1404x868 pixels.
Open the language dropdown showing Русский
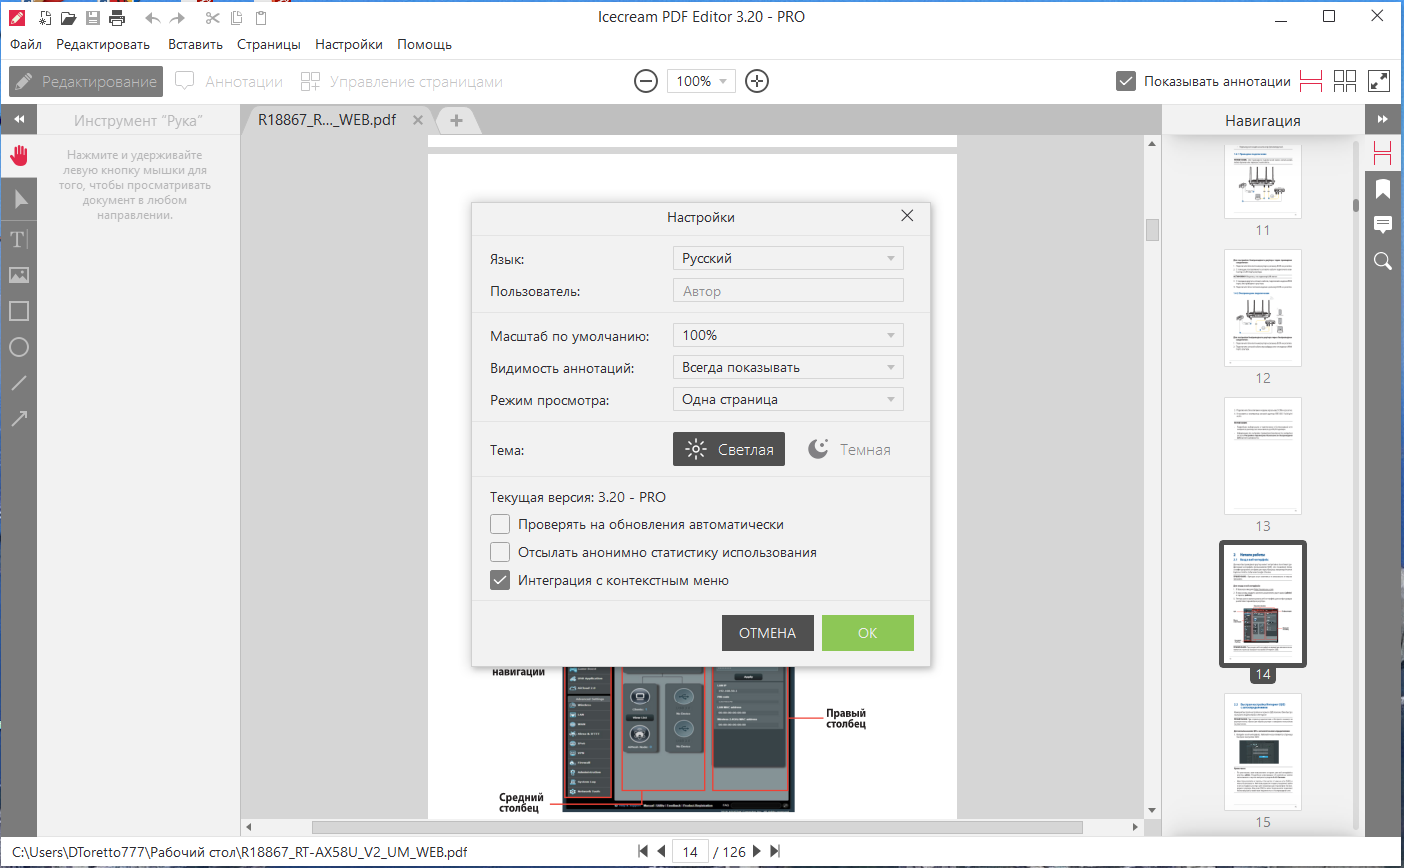[788, 258]
